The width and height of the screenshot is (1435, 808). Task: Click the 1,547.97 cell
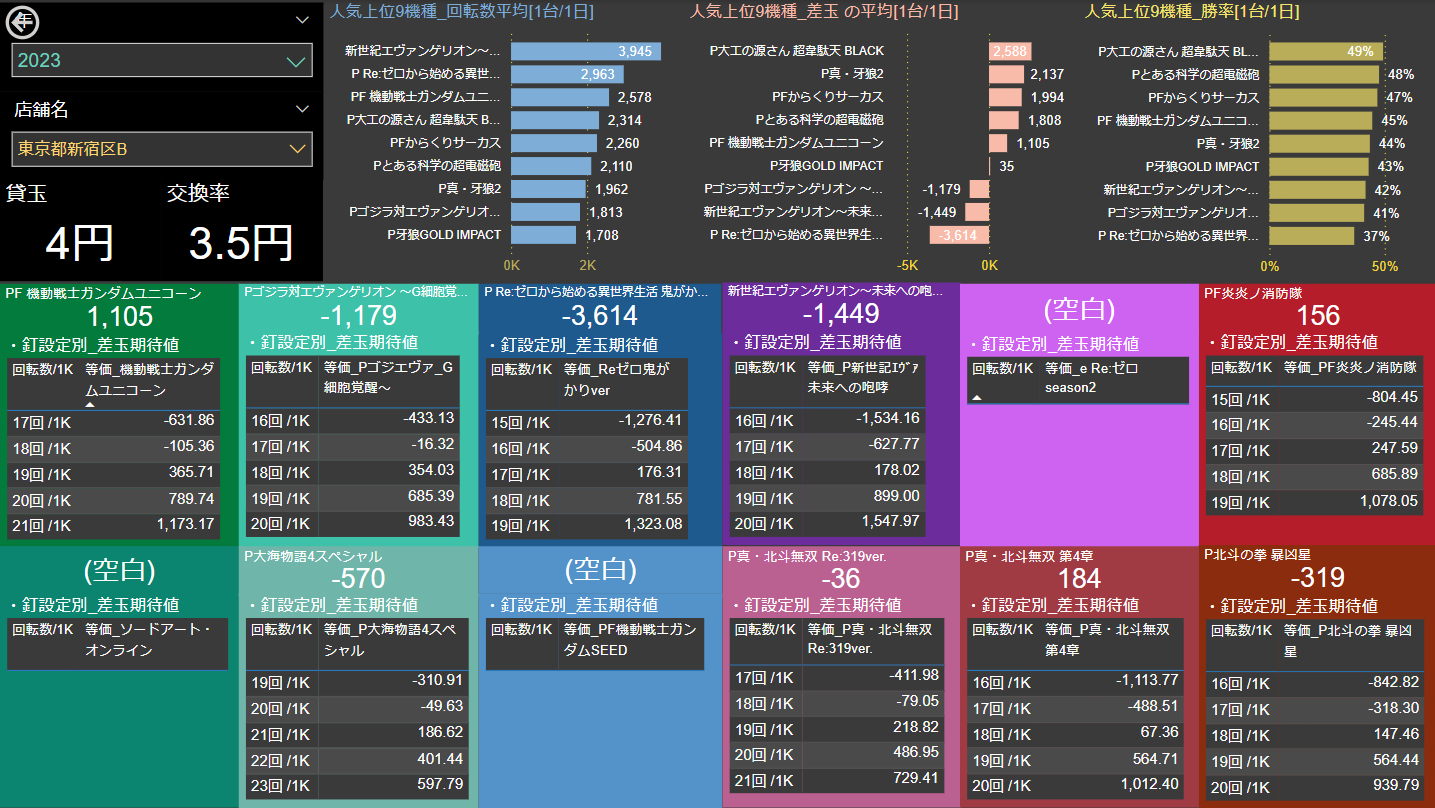[891, 521]
